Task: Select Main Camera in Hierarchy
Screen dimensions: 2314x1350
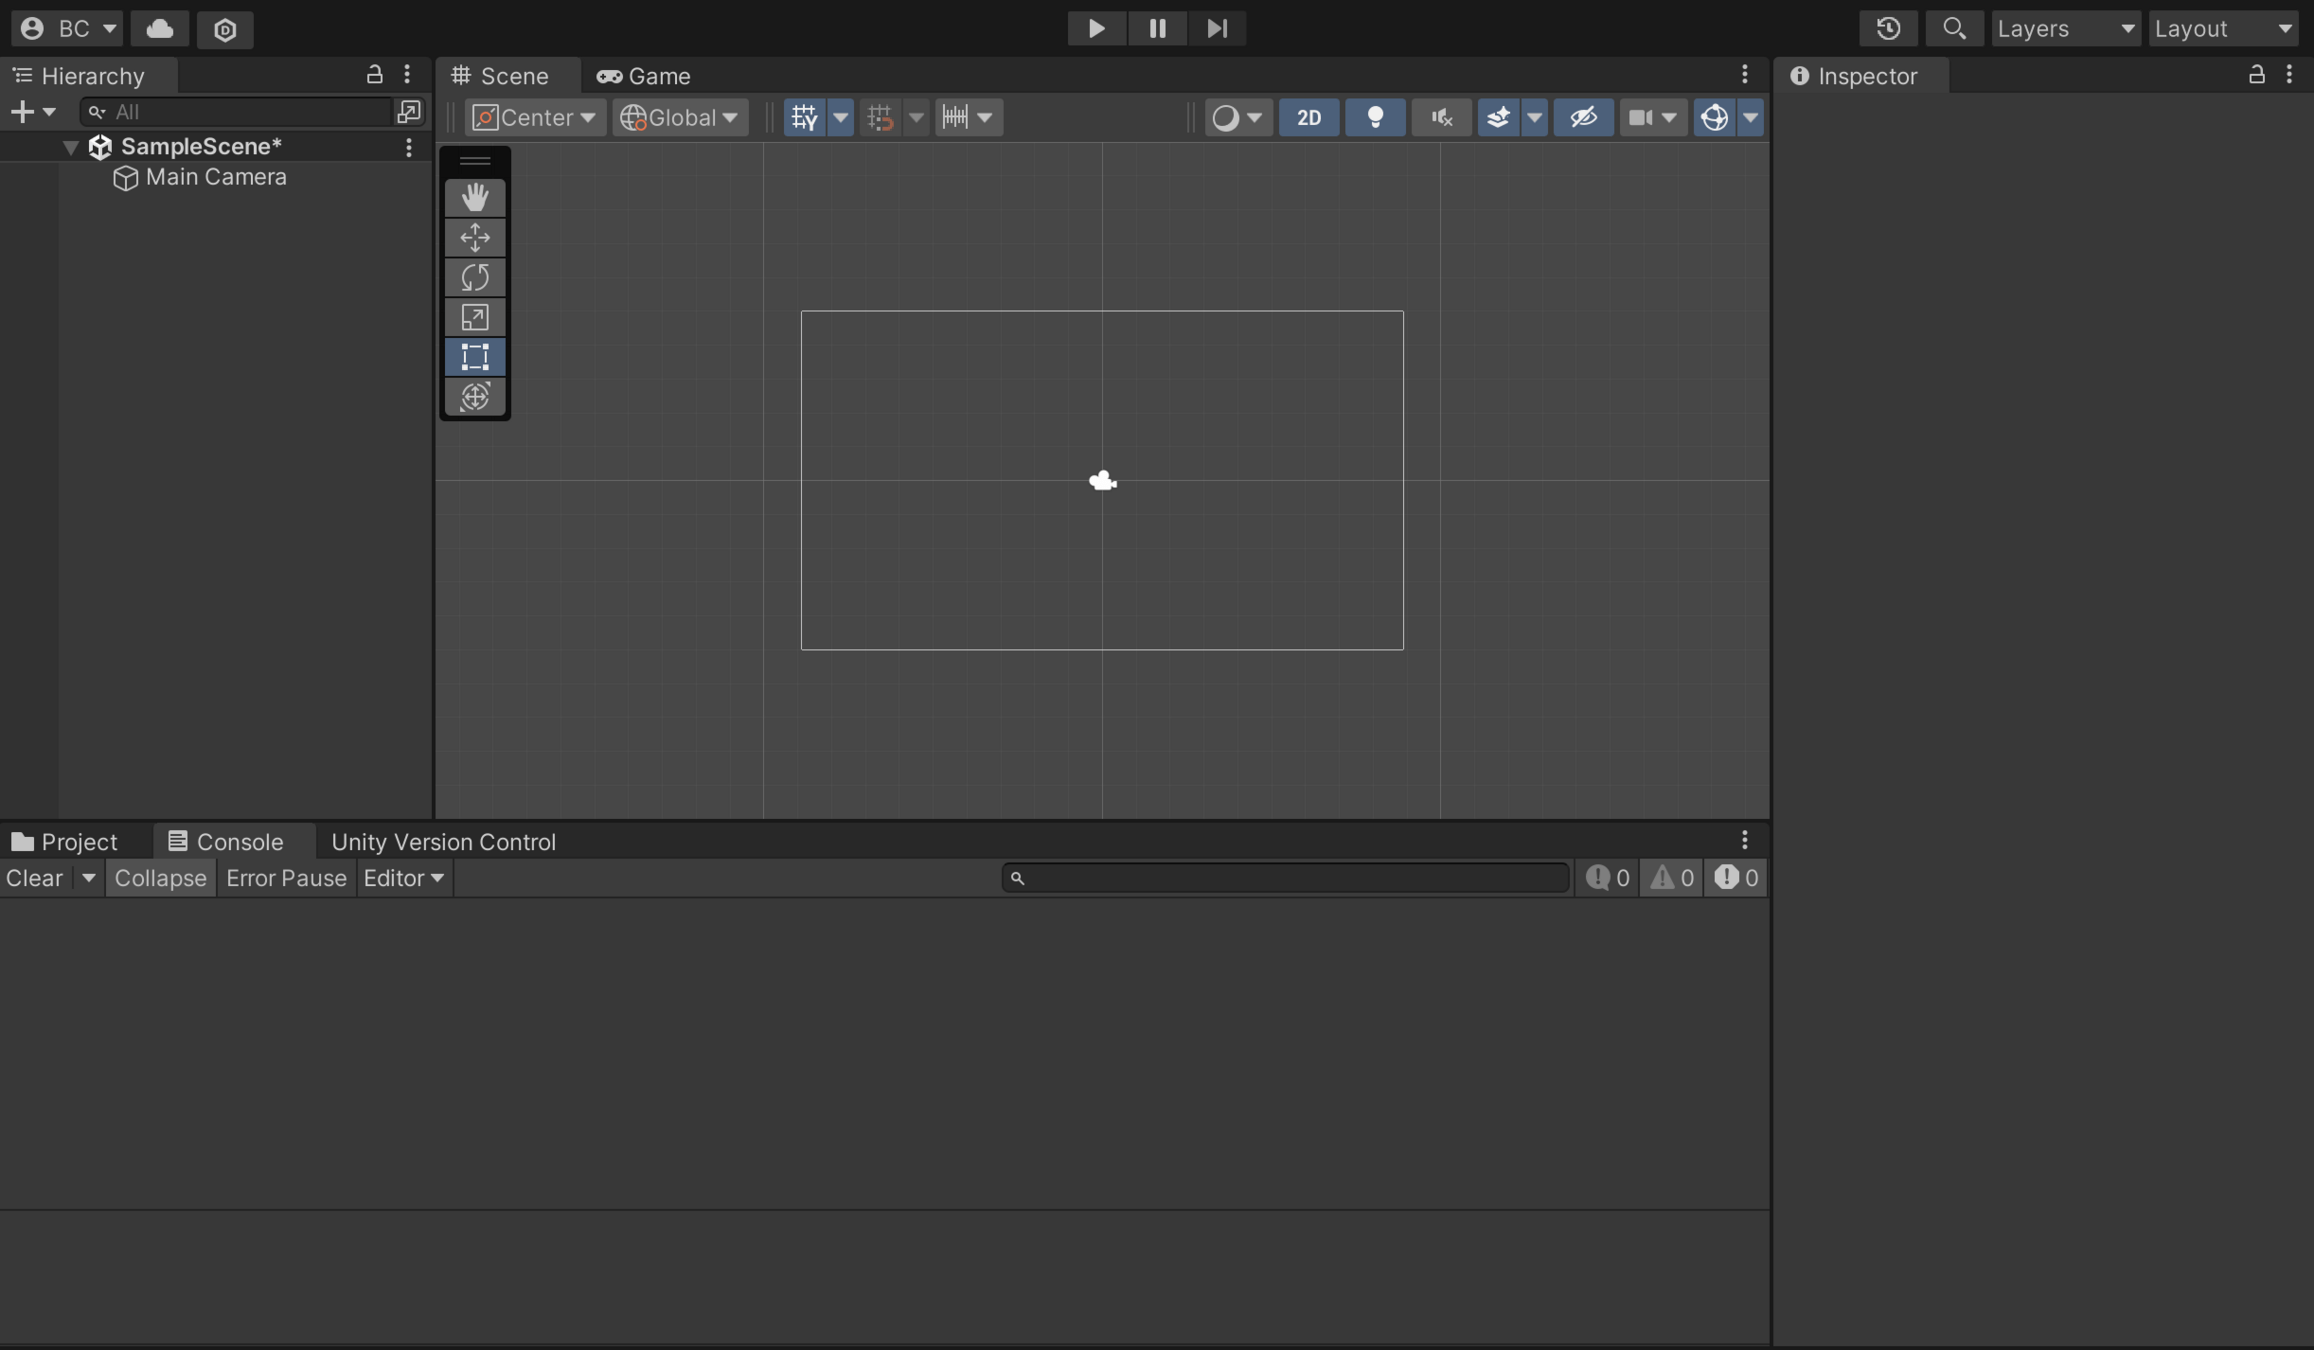Action: (215, 177)
